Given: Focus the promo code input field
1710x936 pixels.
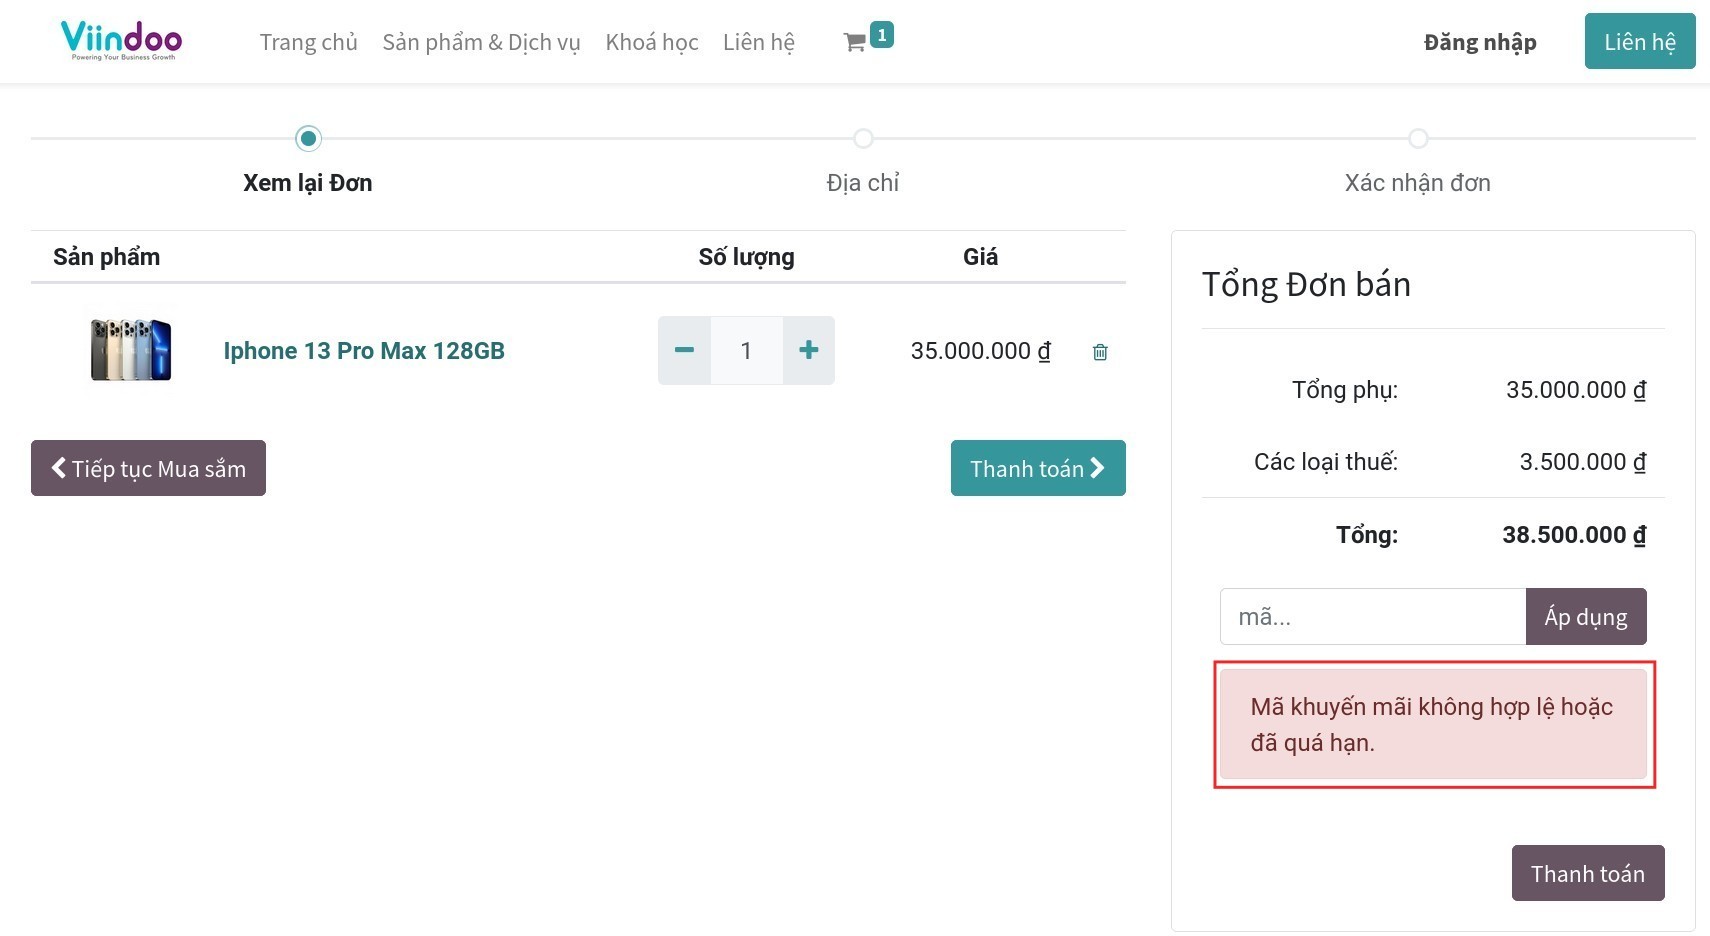Looking at the screenshot, I should [1372, 617].
